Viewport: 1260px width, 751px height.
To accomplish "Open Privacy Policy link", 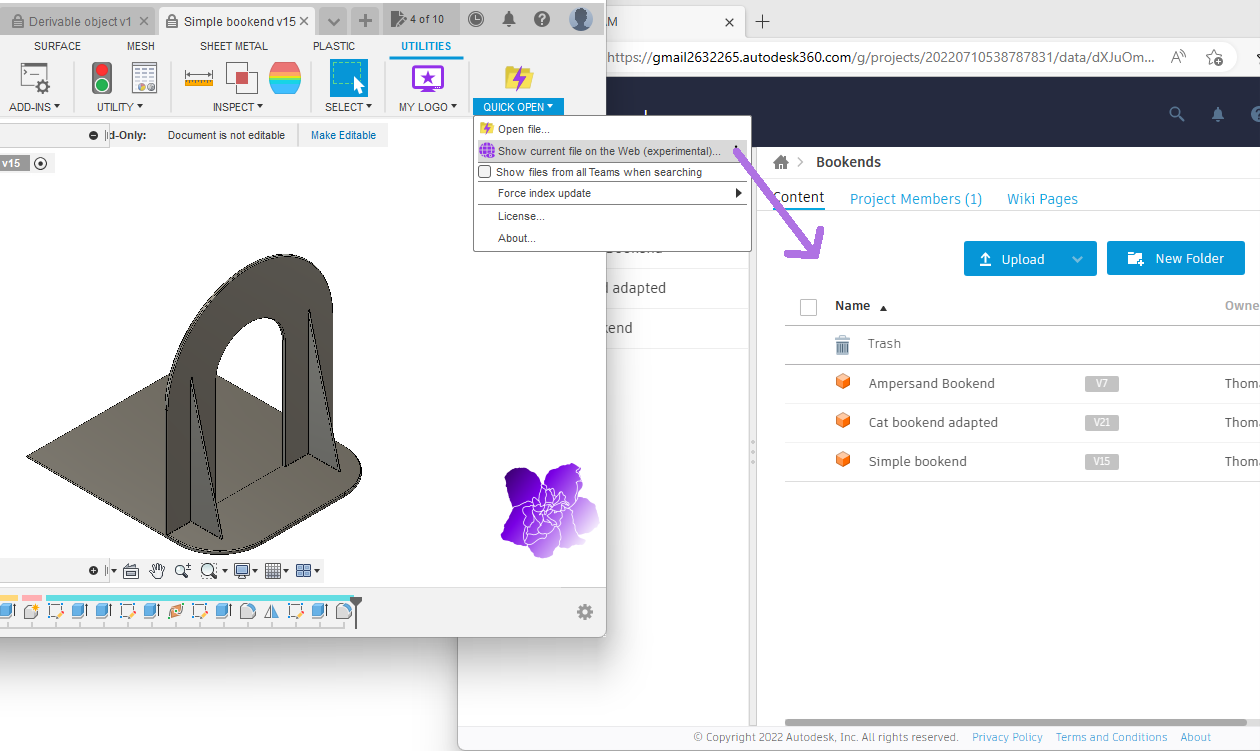I will coord(1007,737).
